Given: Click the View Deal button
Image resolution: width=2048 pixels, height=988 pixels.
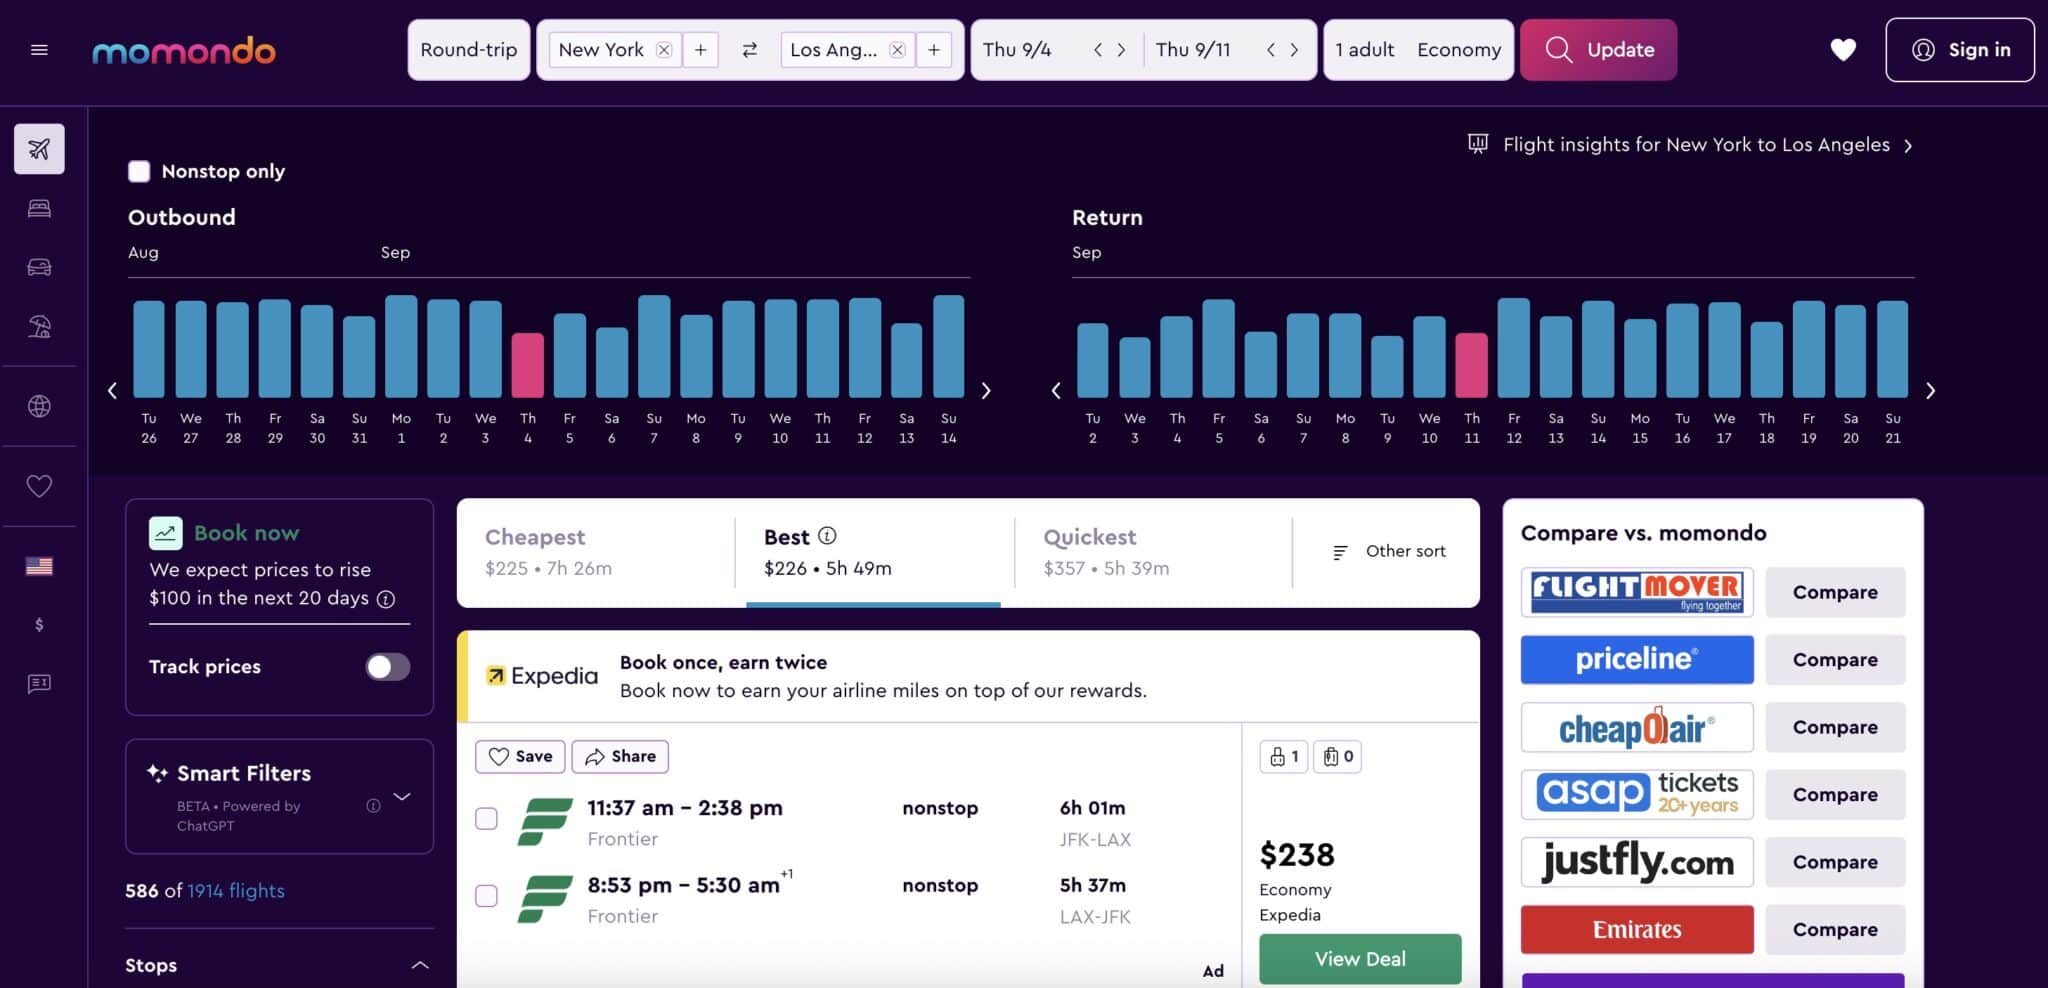Looking at the screenshot, I should click(1359, 958).
